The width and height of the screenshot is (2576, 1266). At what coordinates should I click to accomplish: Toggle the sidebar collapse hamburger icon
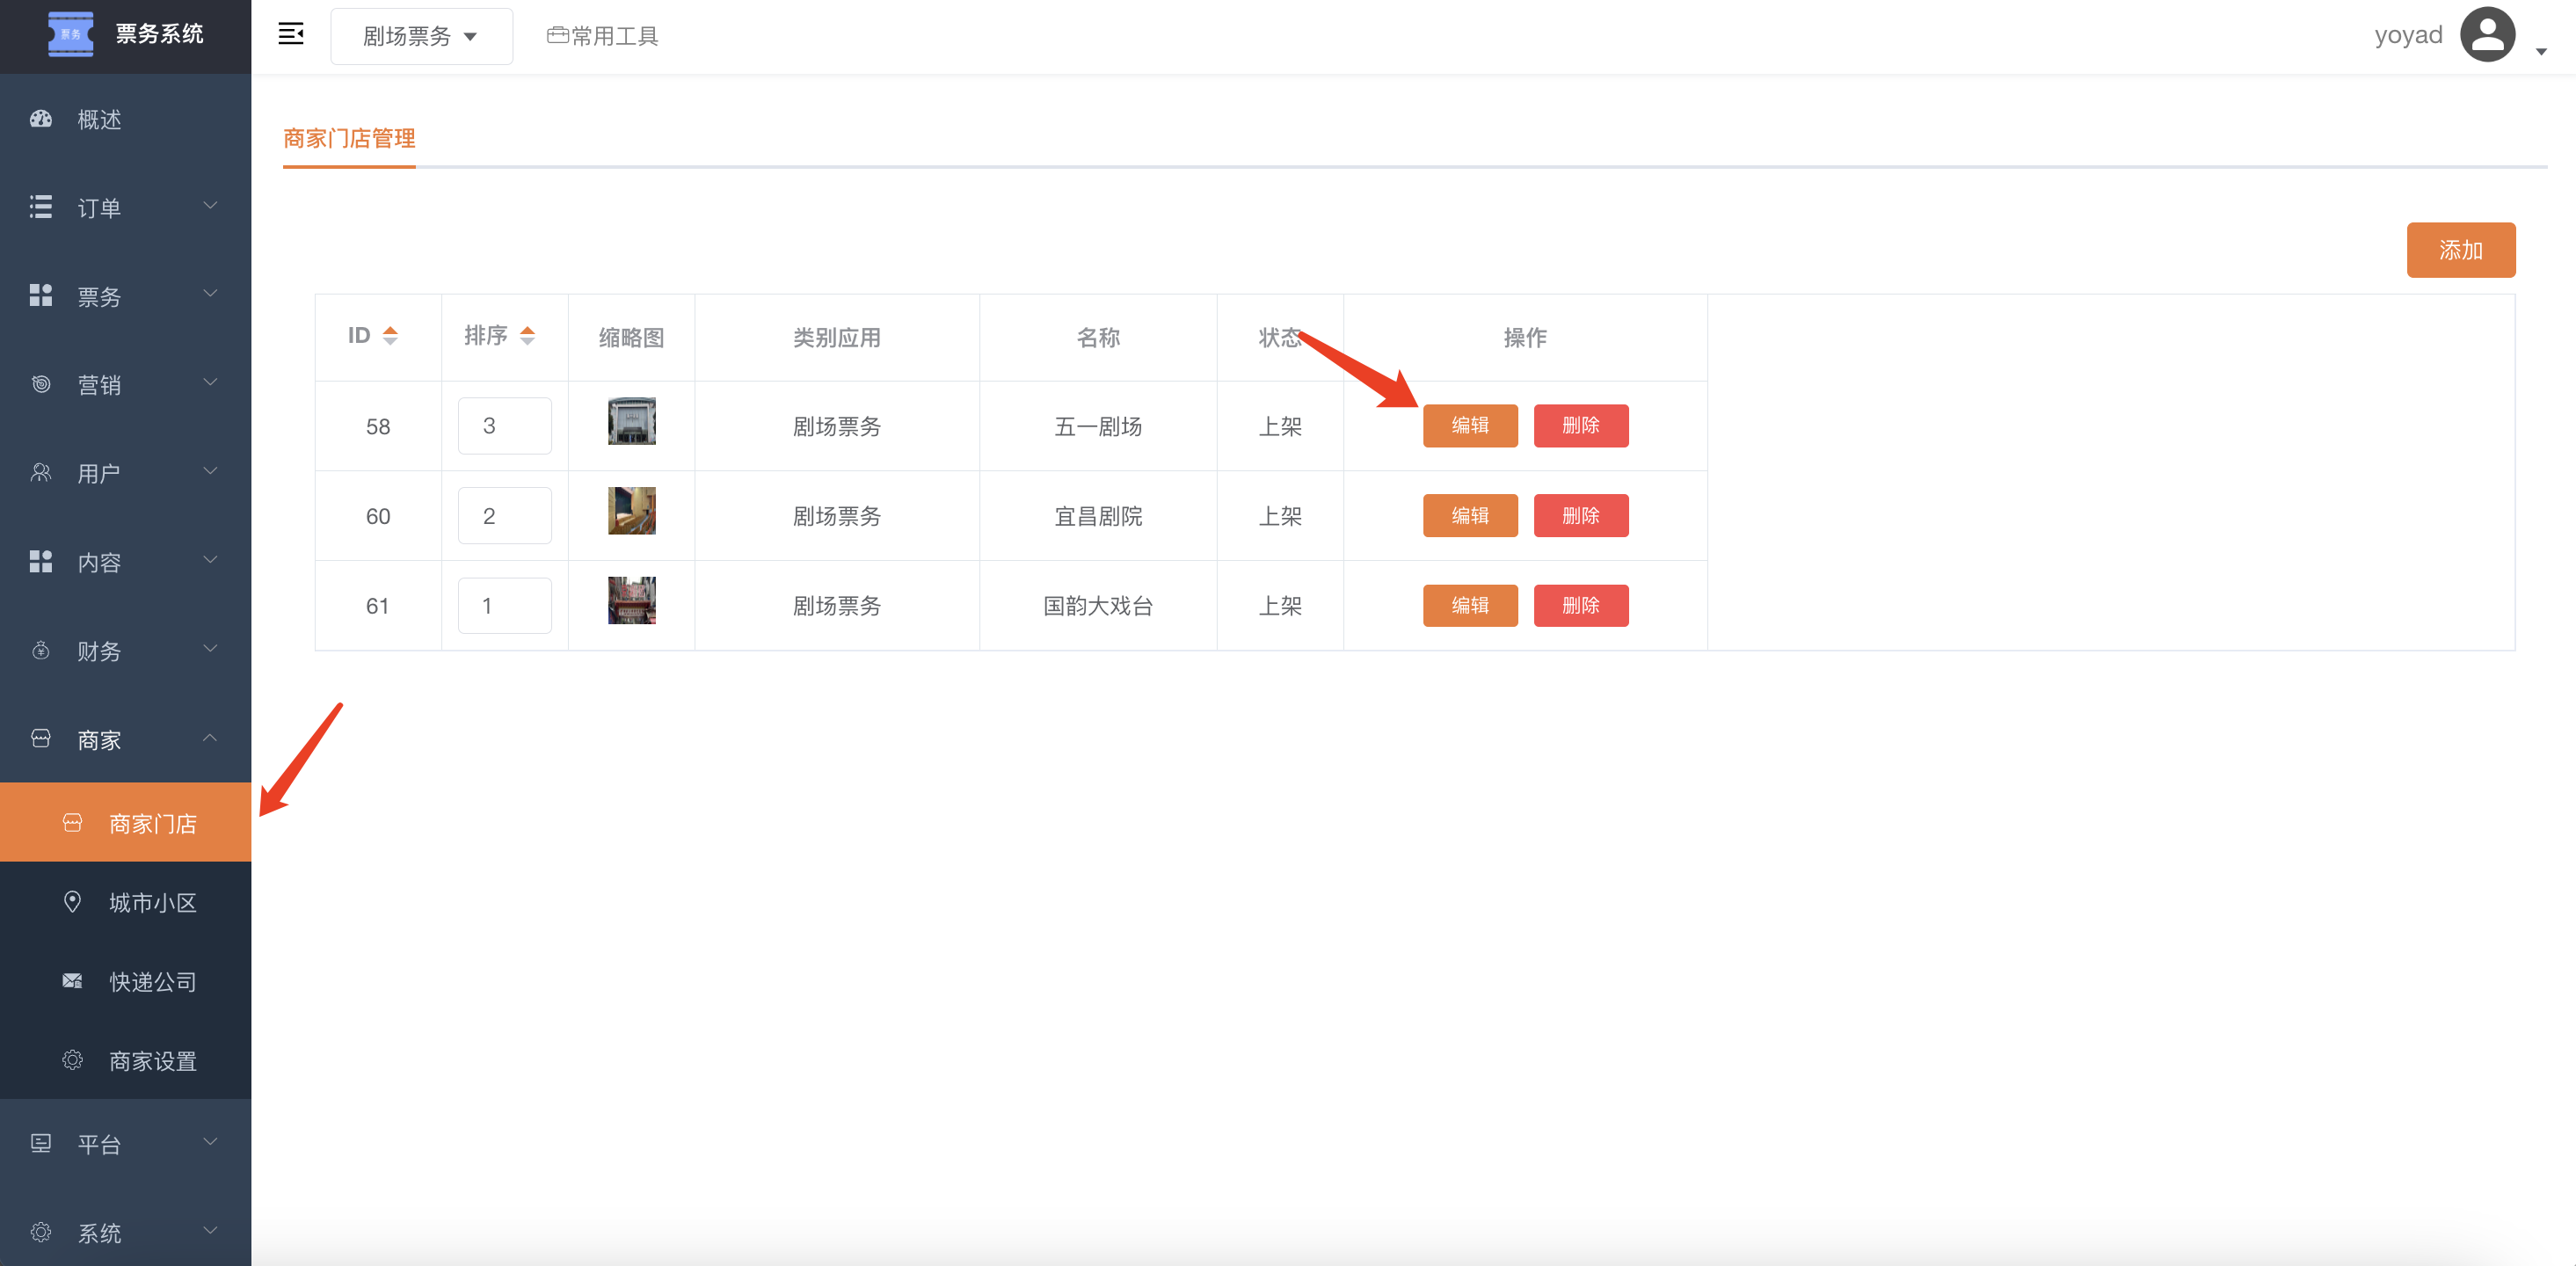point(291,34)
